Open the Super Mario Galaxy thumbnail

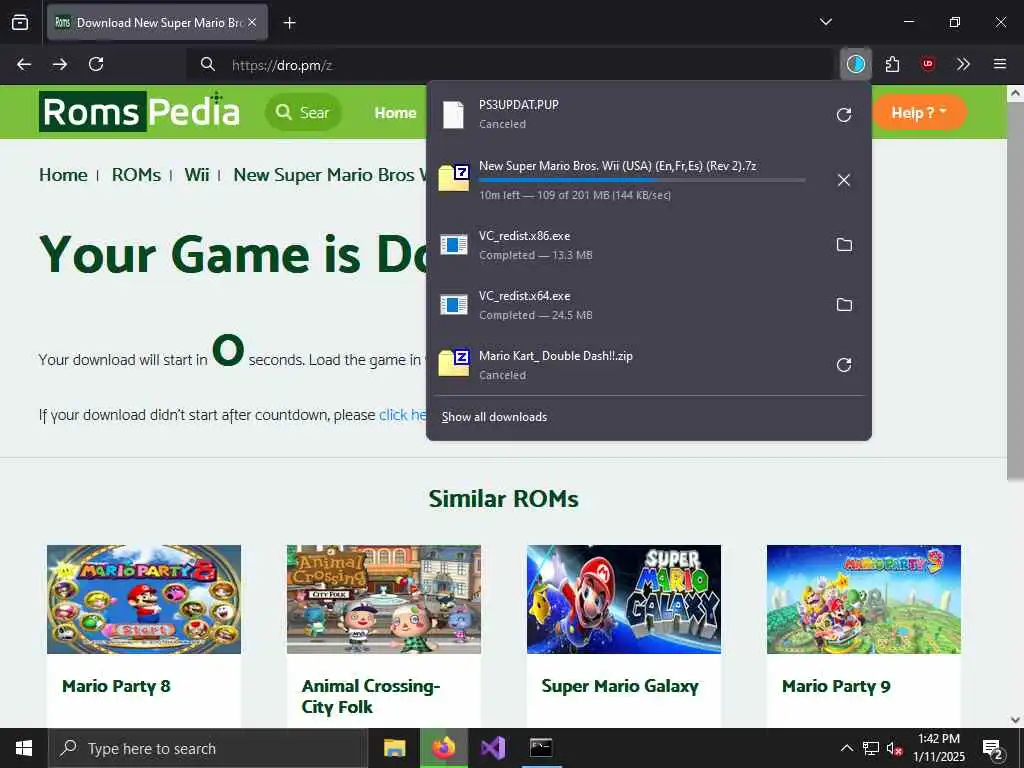coord(624,600)
